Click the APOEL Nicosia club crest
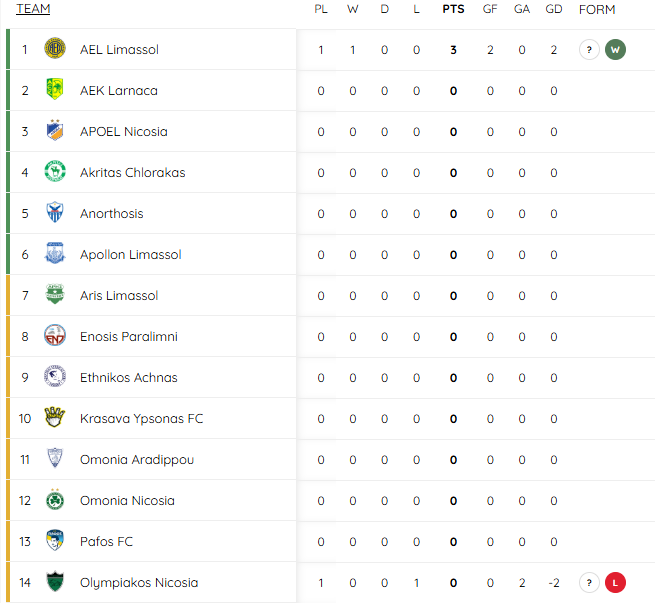This screenshot has height=603, width=655. click(x=55, y=130)
